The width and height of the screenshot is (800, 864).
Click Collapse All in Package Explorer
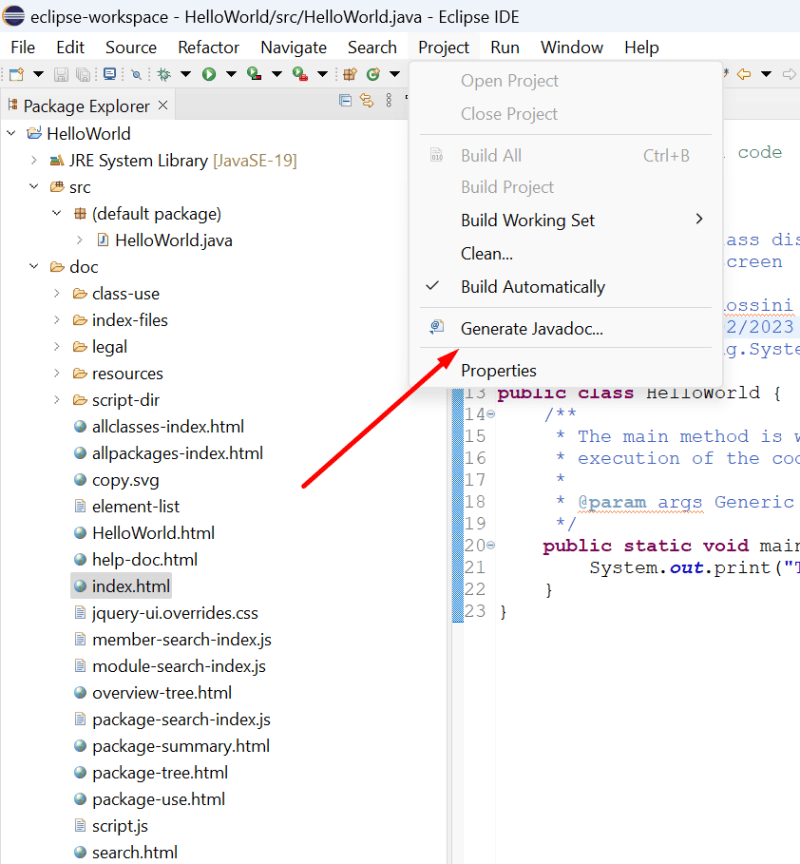coord(345,100)
